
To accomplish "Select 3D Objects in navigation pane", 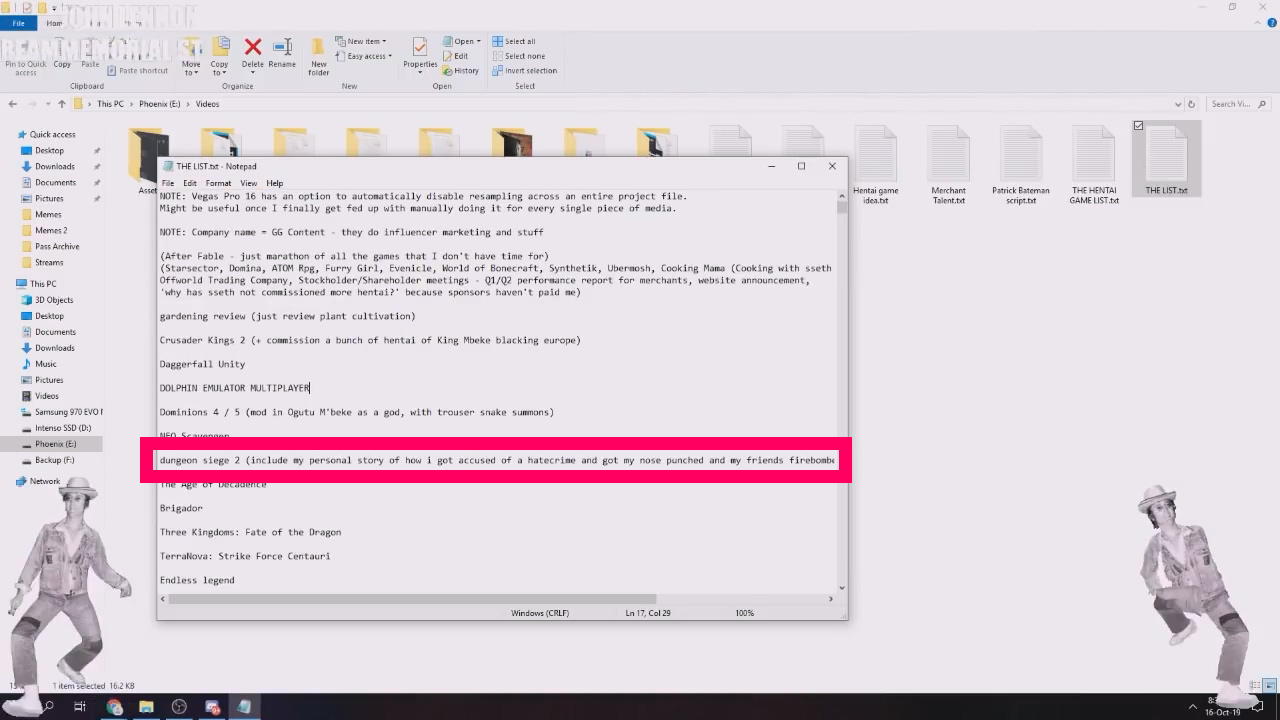I will coord(54,300).
